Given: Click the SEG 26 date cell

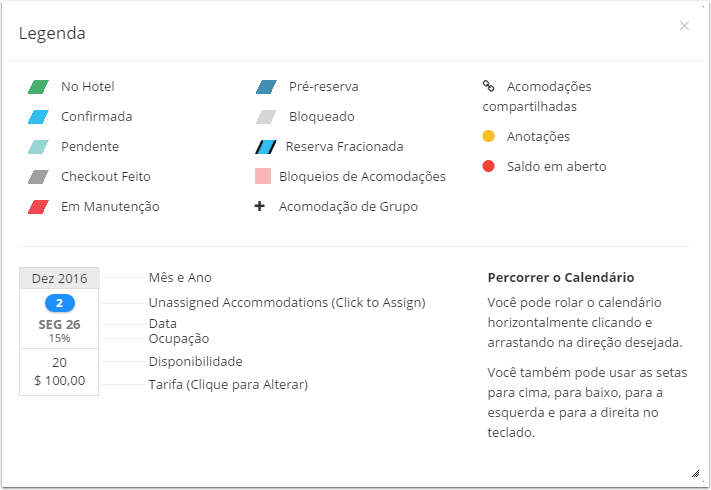Looking at the screenshot, I should coord(59,325).
